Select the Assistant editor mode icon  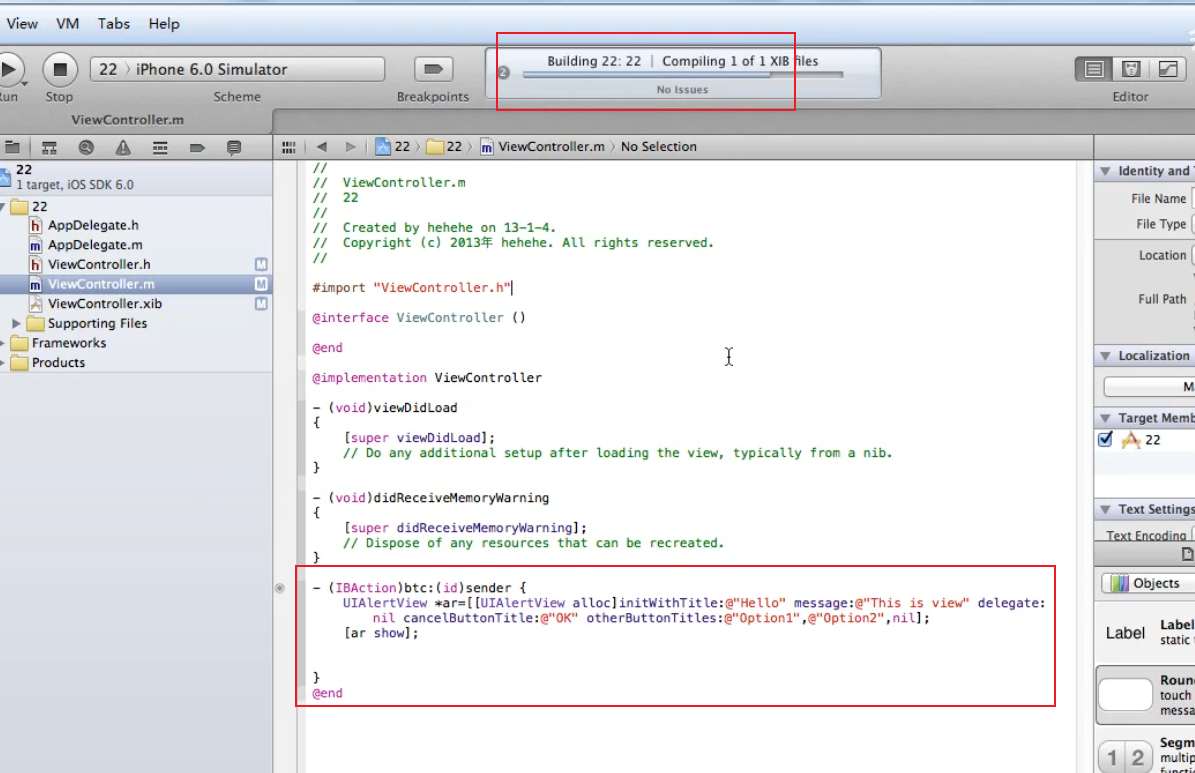[1131, 69]
